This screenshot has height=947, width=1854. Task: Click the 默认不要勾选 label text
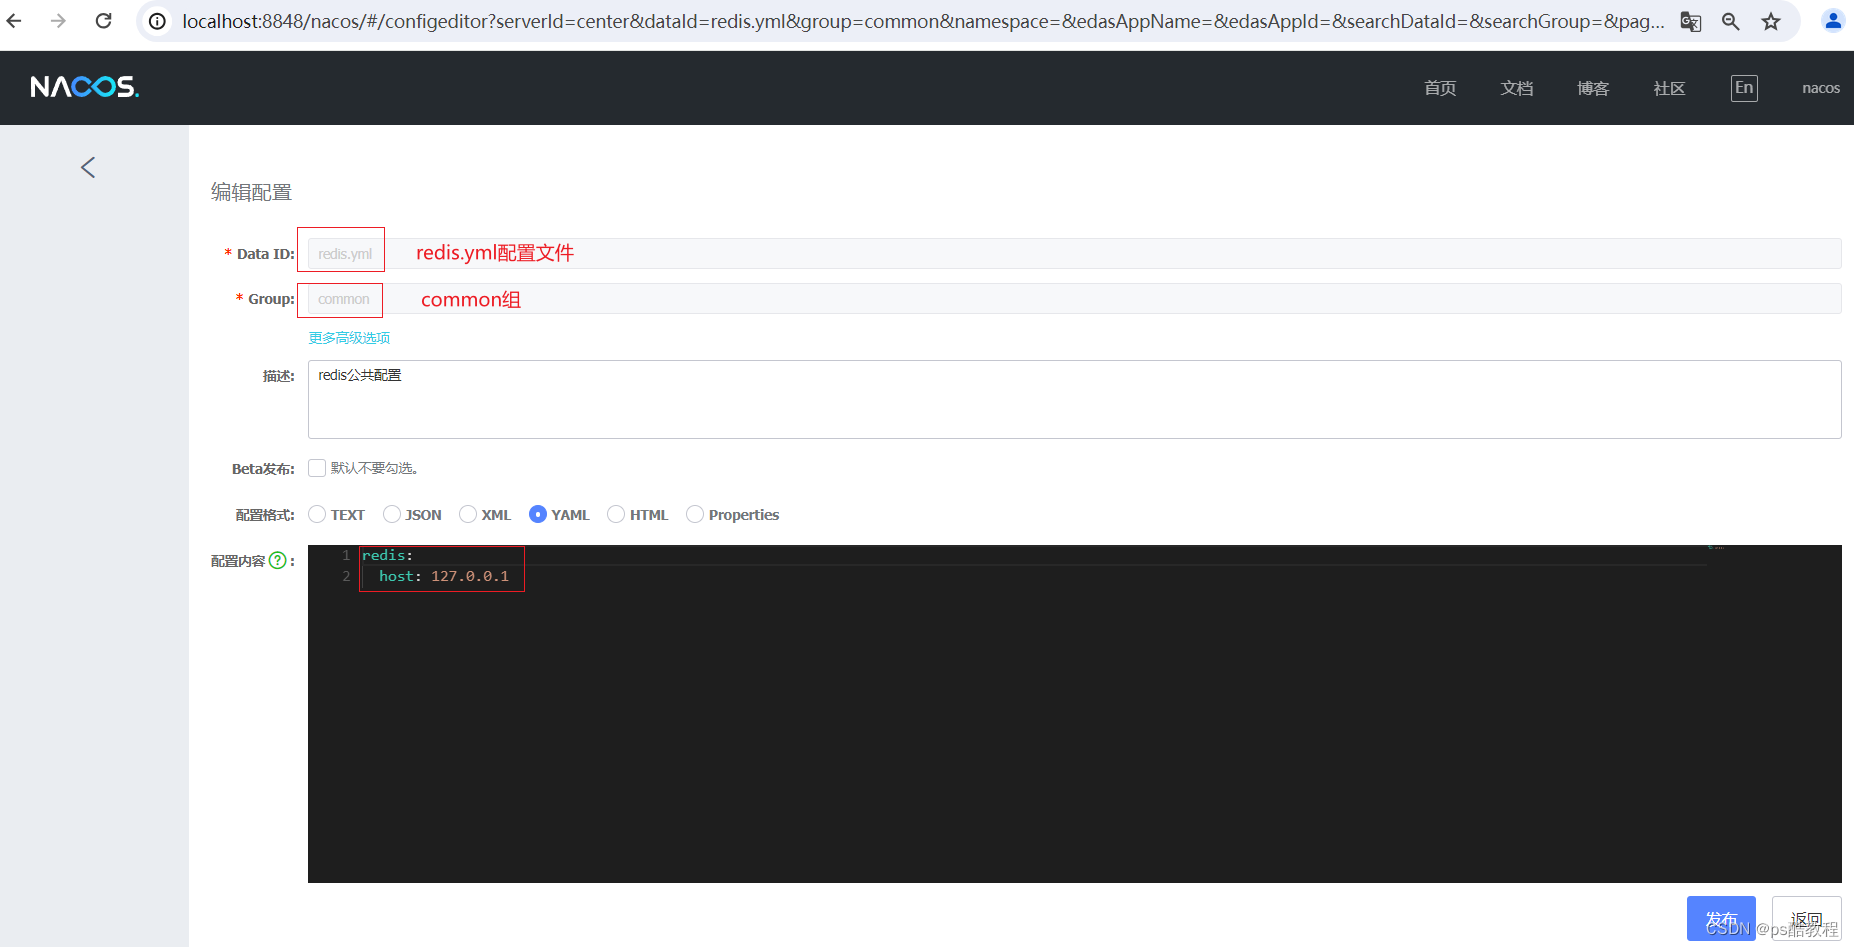[374, 468]
